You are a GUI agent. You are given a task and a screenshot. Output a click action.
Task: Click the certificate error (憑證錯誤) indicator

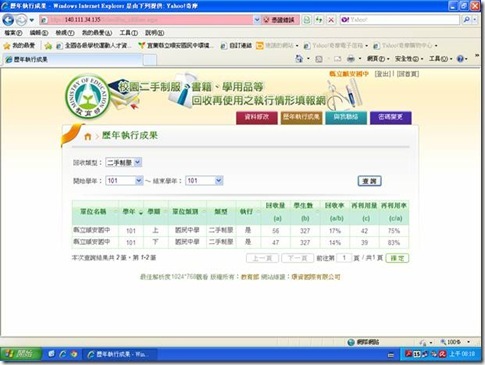click(280, 20)
